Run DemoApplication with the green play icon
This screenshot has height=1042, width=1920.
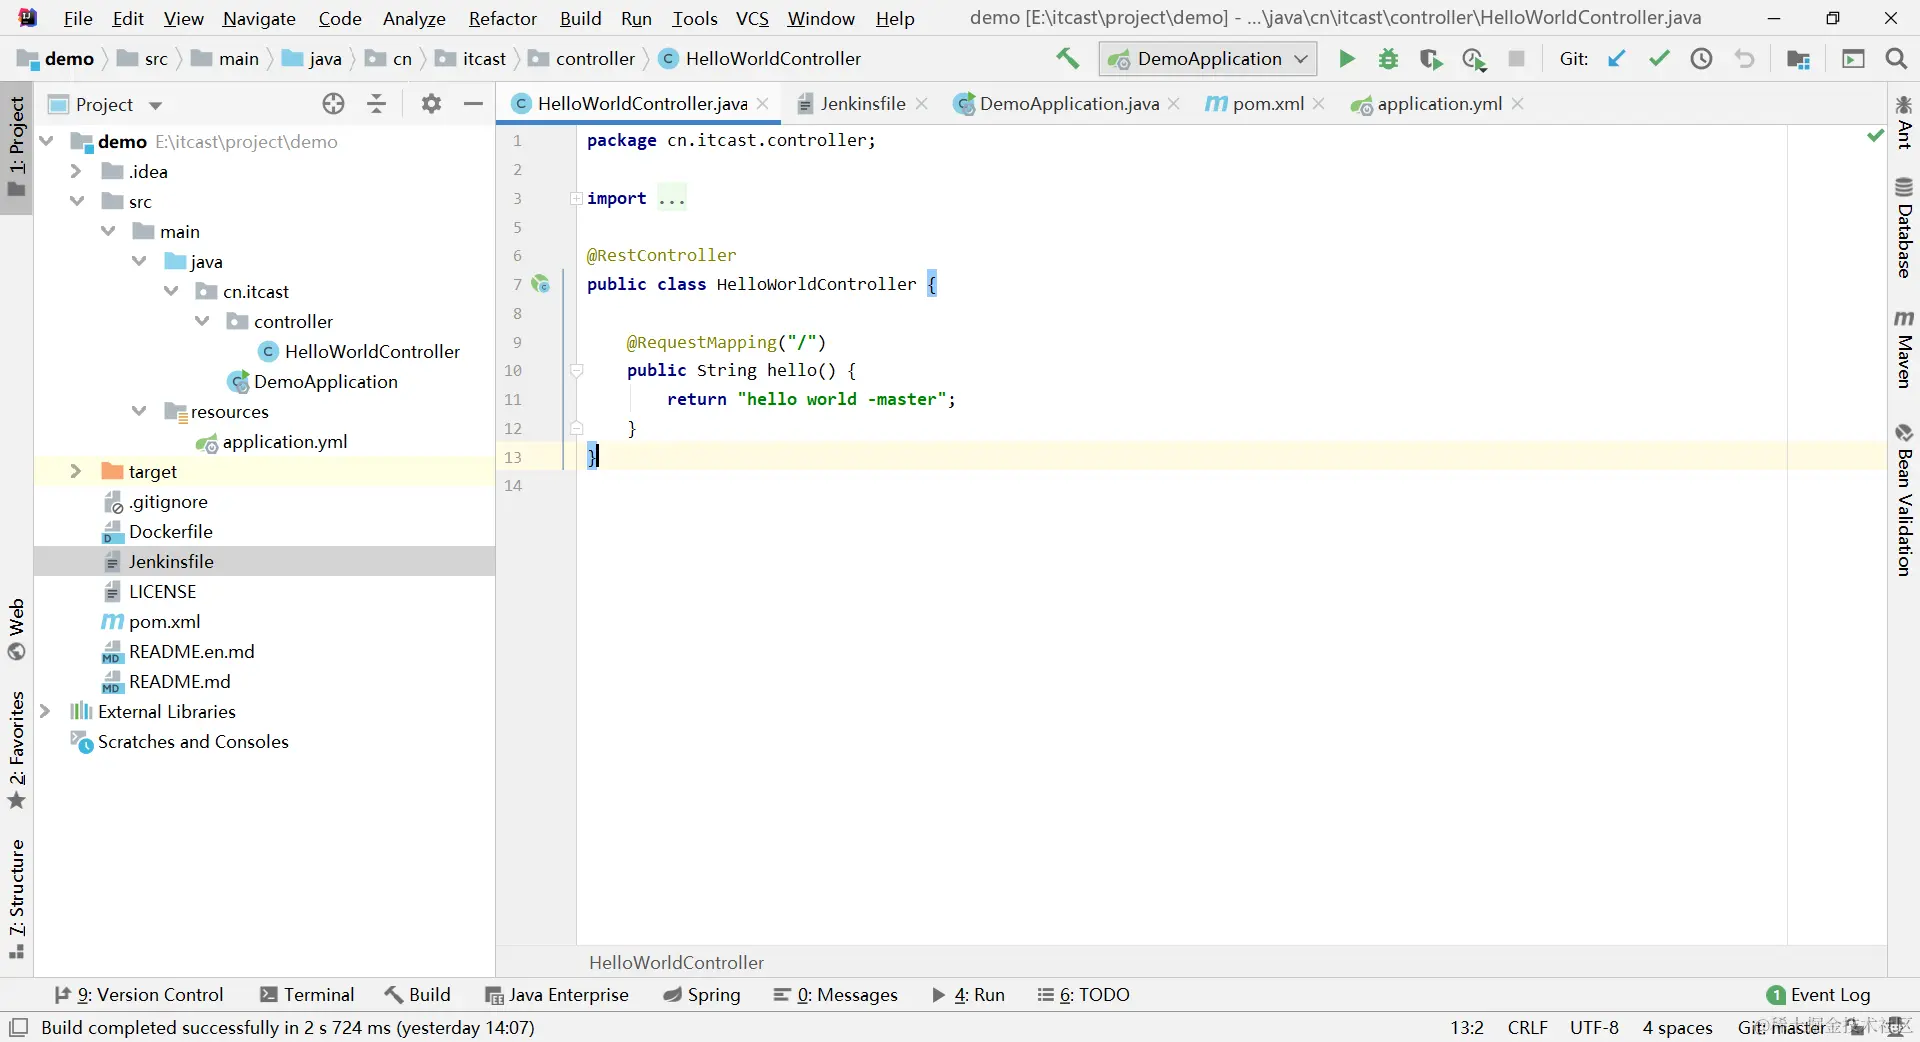point(1347,59)
